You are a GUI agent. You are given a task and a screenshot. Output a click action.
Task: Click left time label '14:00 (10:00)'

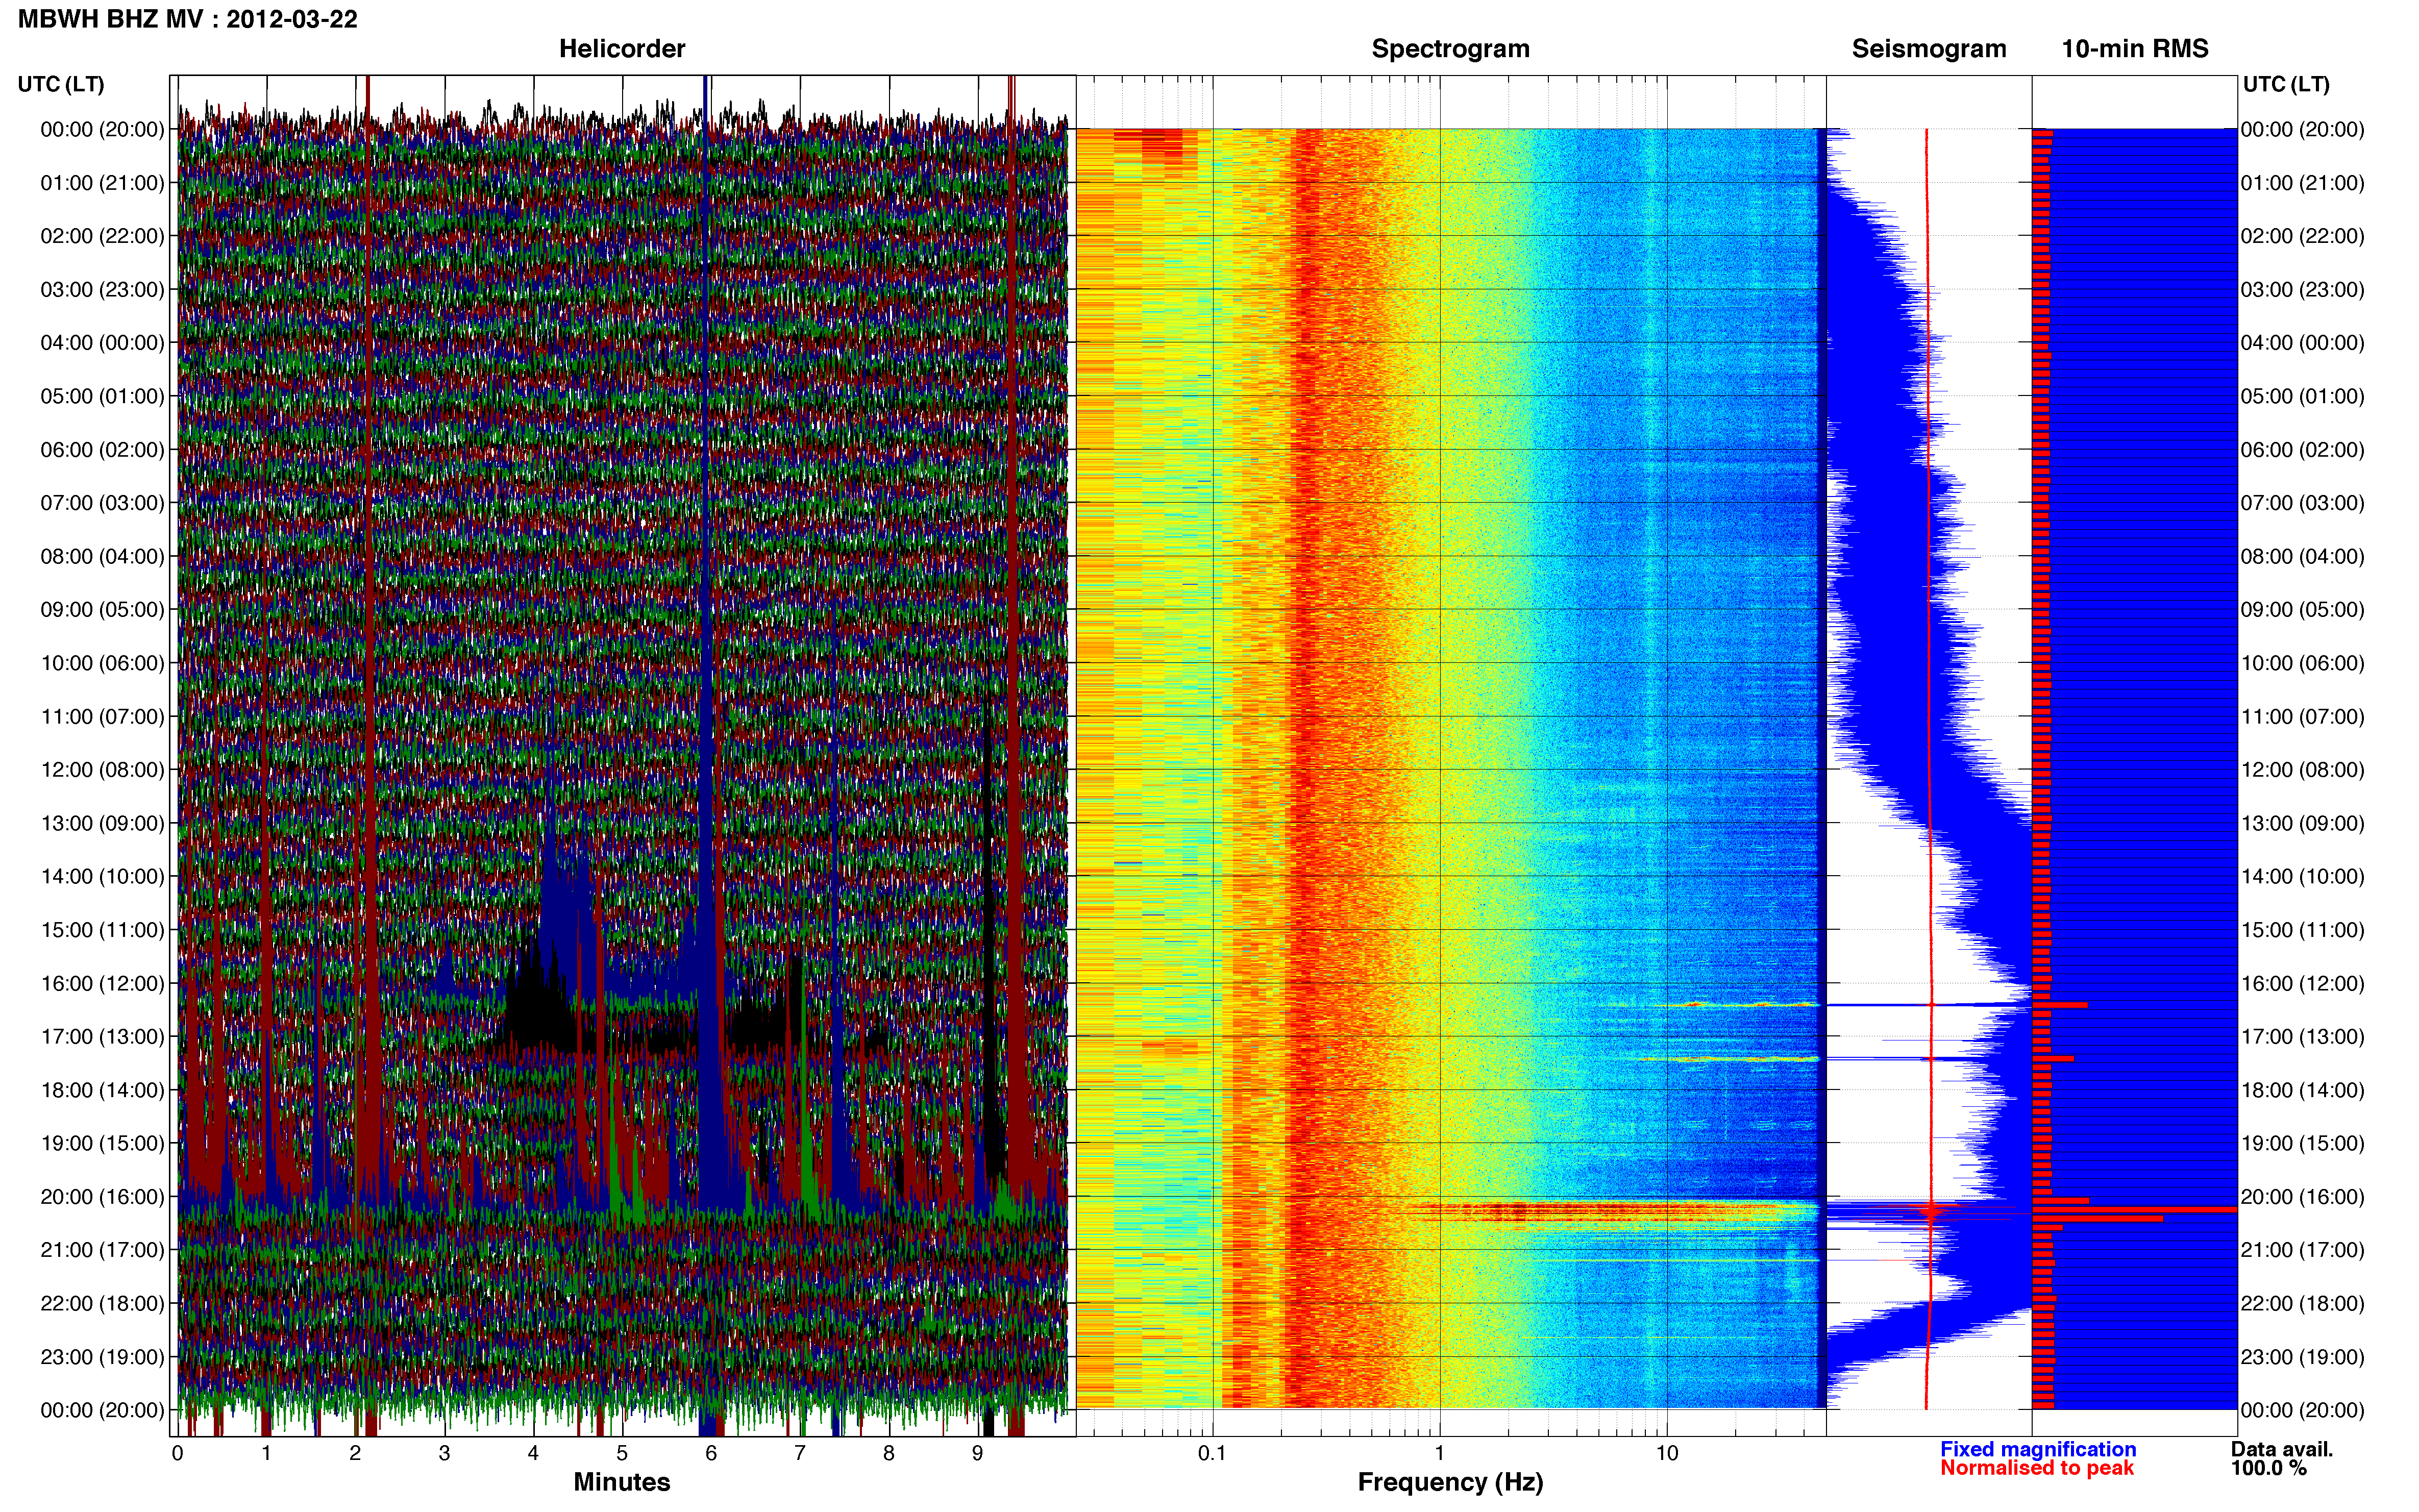[x=102, y=877]
